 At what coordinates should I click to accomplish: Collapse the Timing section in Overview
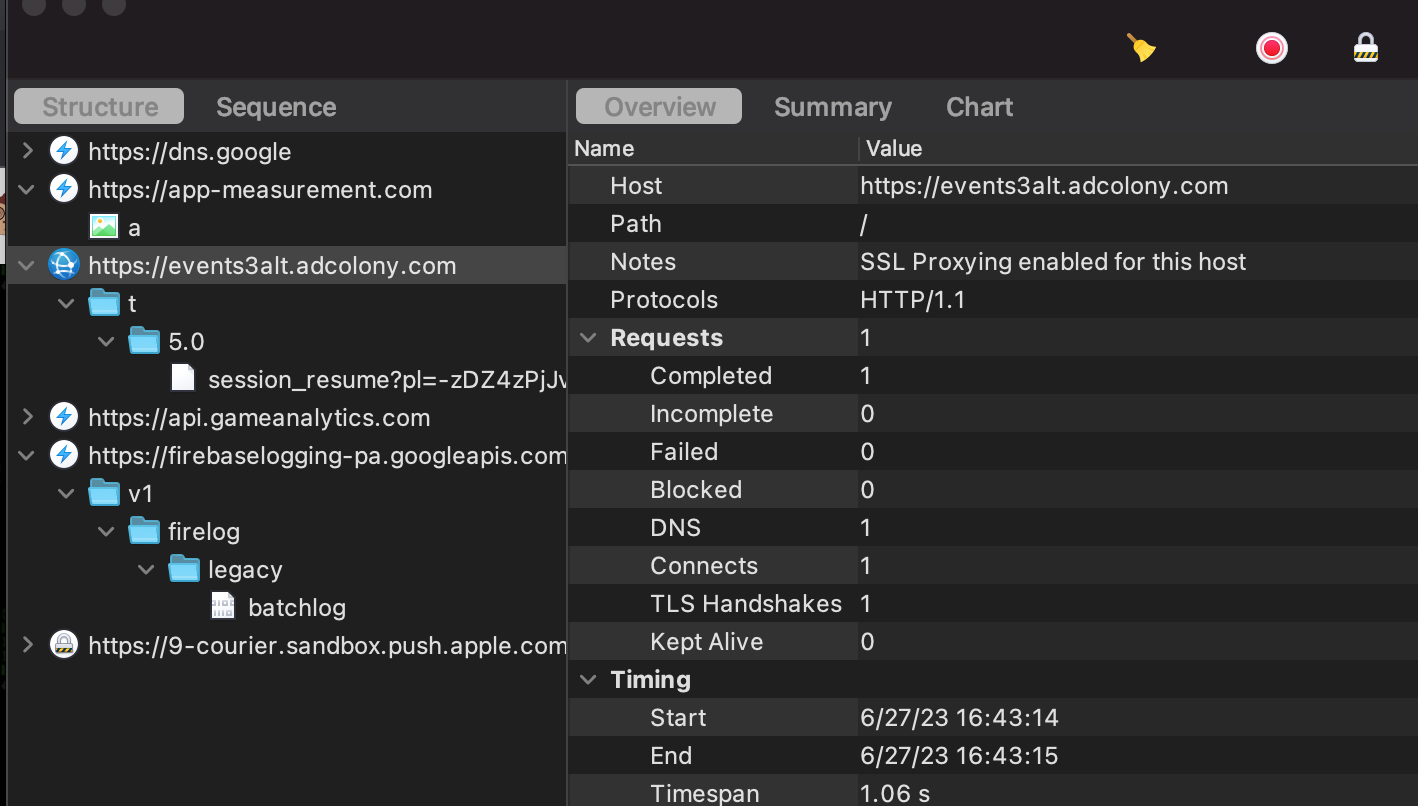click(588, 680)
